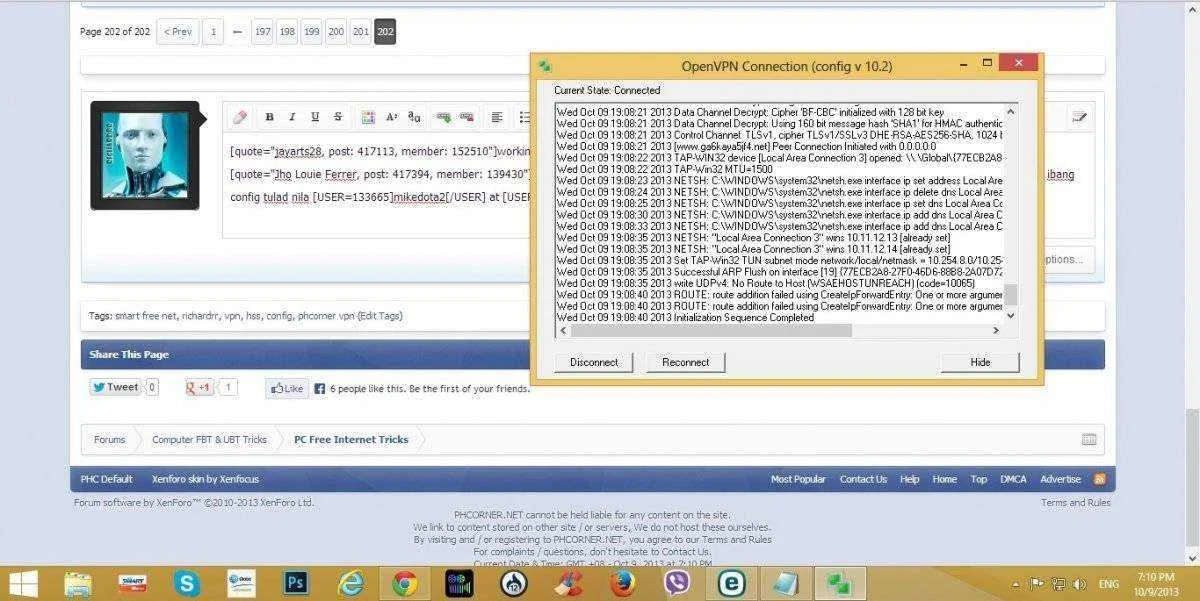
Task: Select current page 202 button
Action: pyautogui.click(x=385, y=32)
